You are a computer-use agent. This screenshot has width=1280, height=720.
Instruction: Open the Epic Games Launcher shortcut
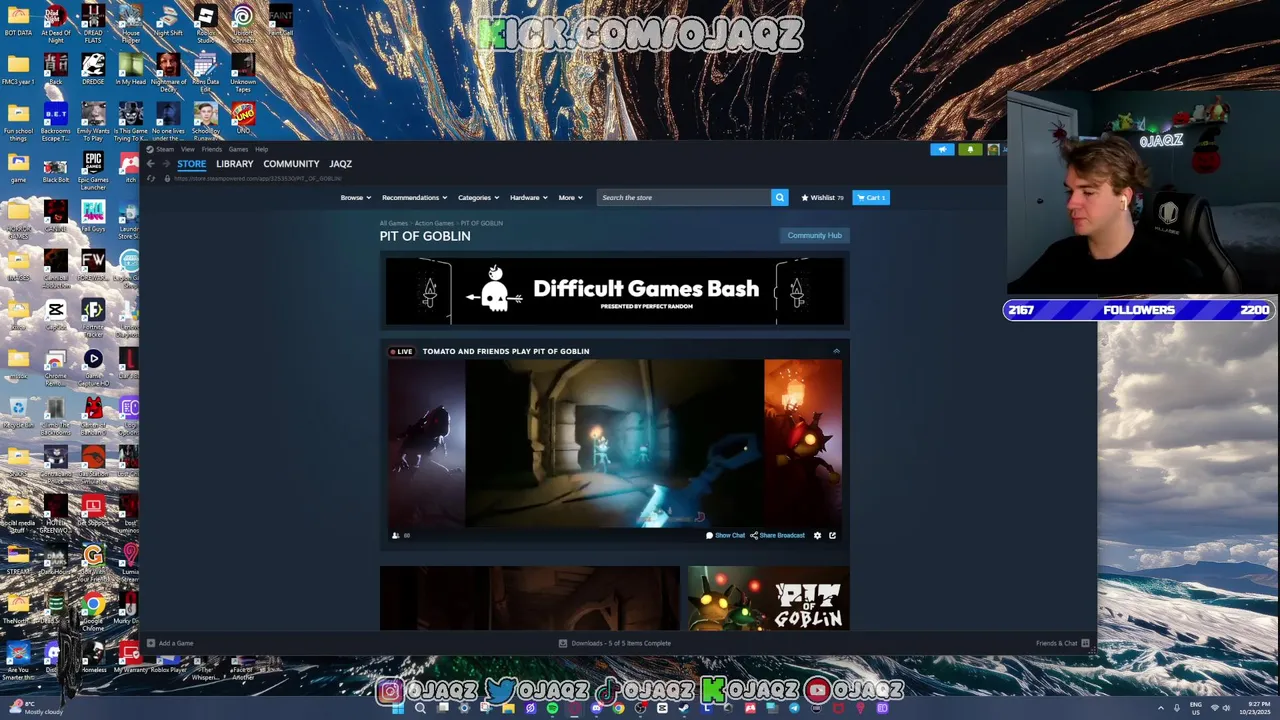coord(93,172)
